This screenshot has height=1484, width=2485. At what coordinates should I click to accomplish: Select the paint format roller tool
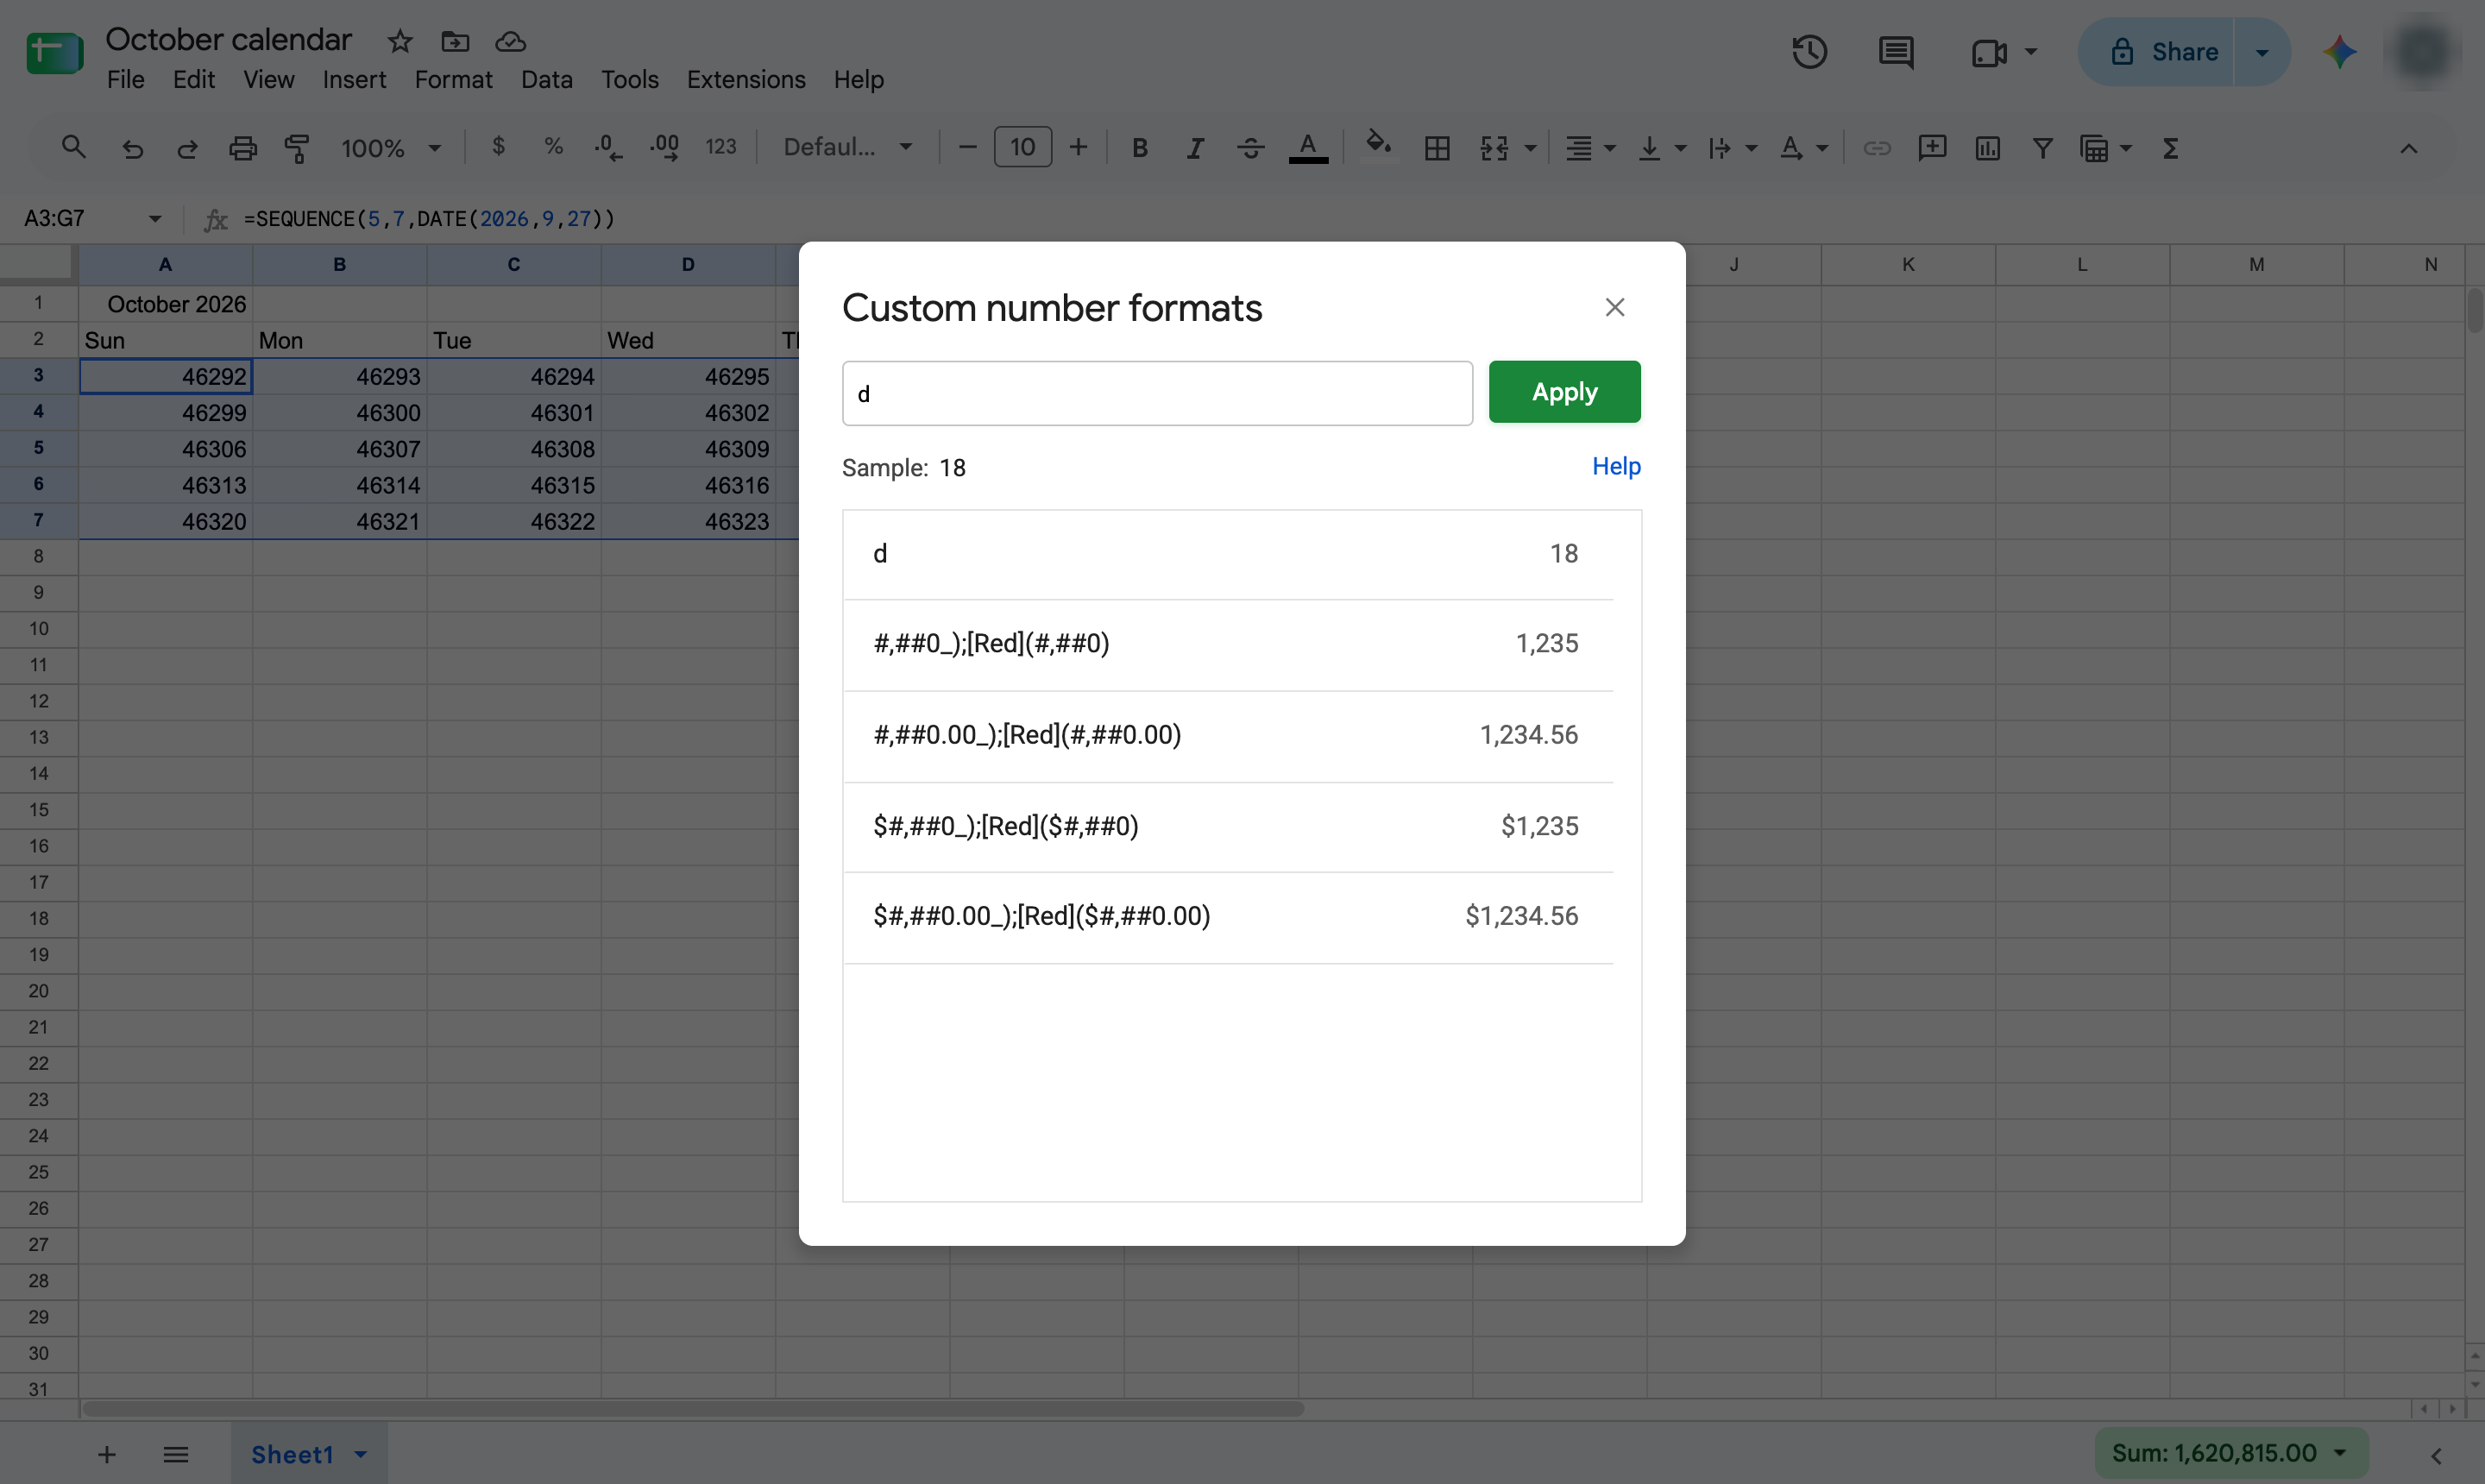point(297,148)
